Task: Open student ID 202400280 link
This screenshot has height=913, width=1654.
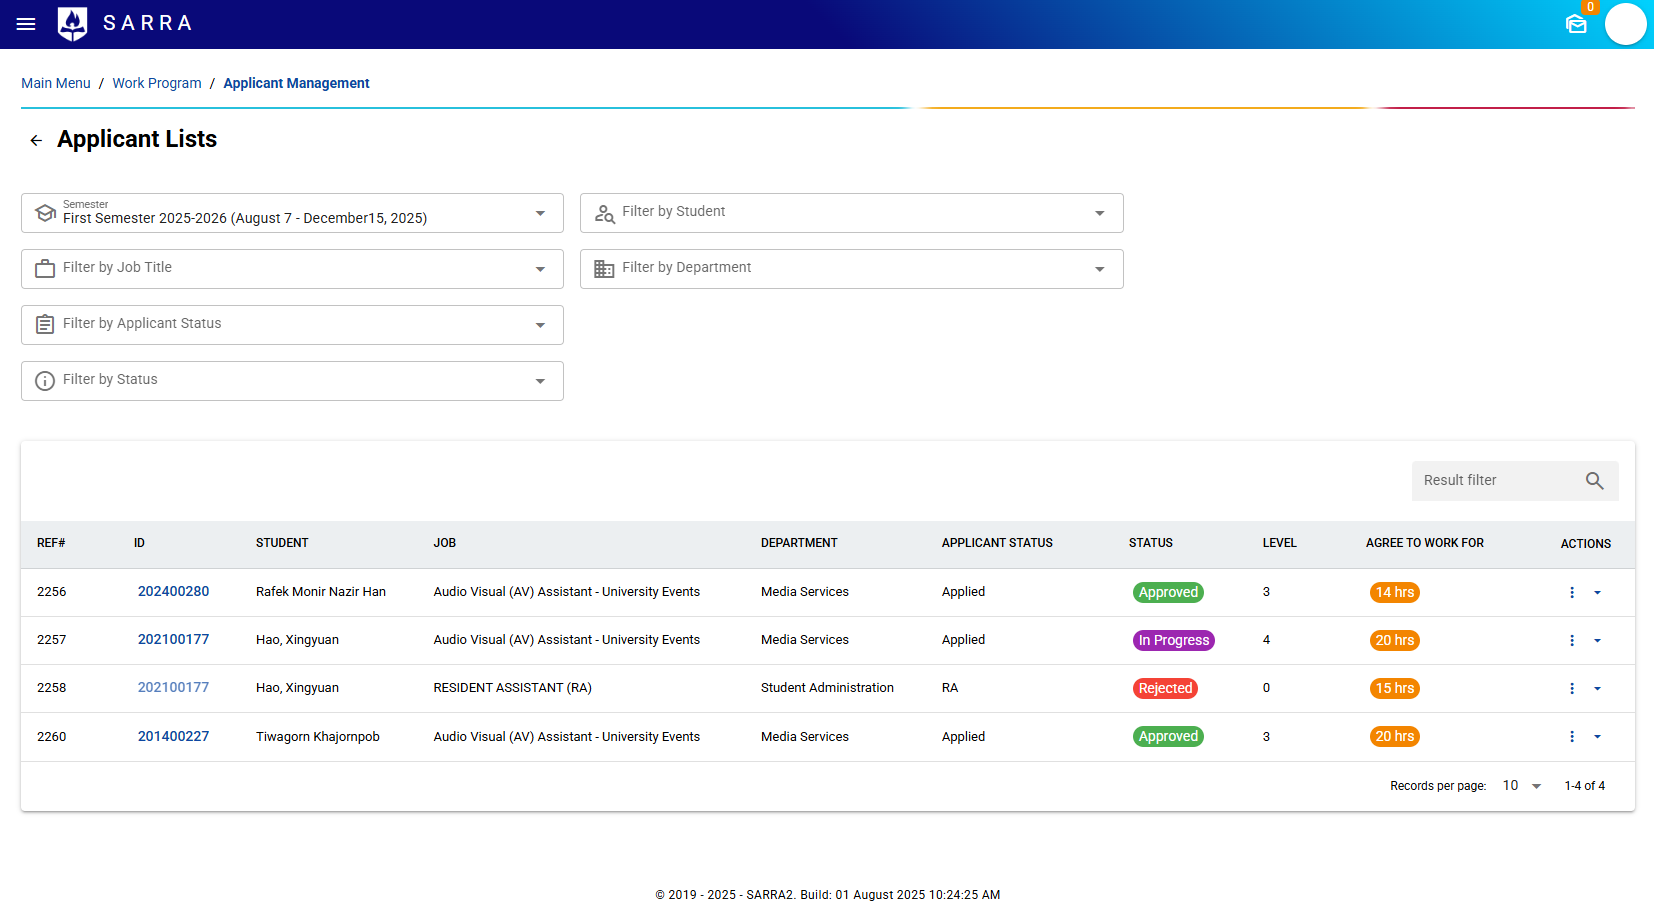Action: pyautogui.click(x=173, y=592)
